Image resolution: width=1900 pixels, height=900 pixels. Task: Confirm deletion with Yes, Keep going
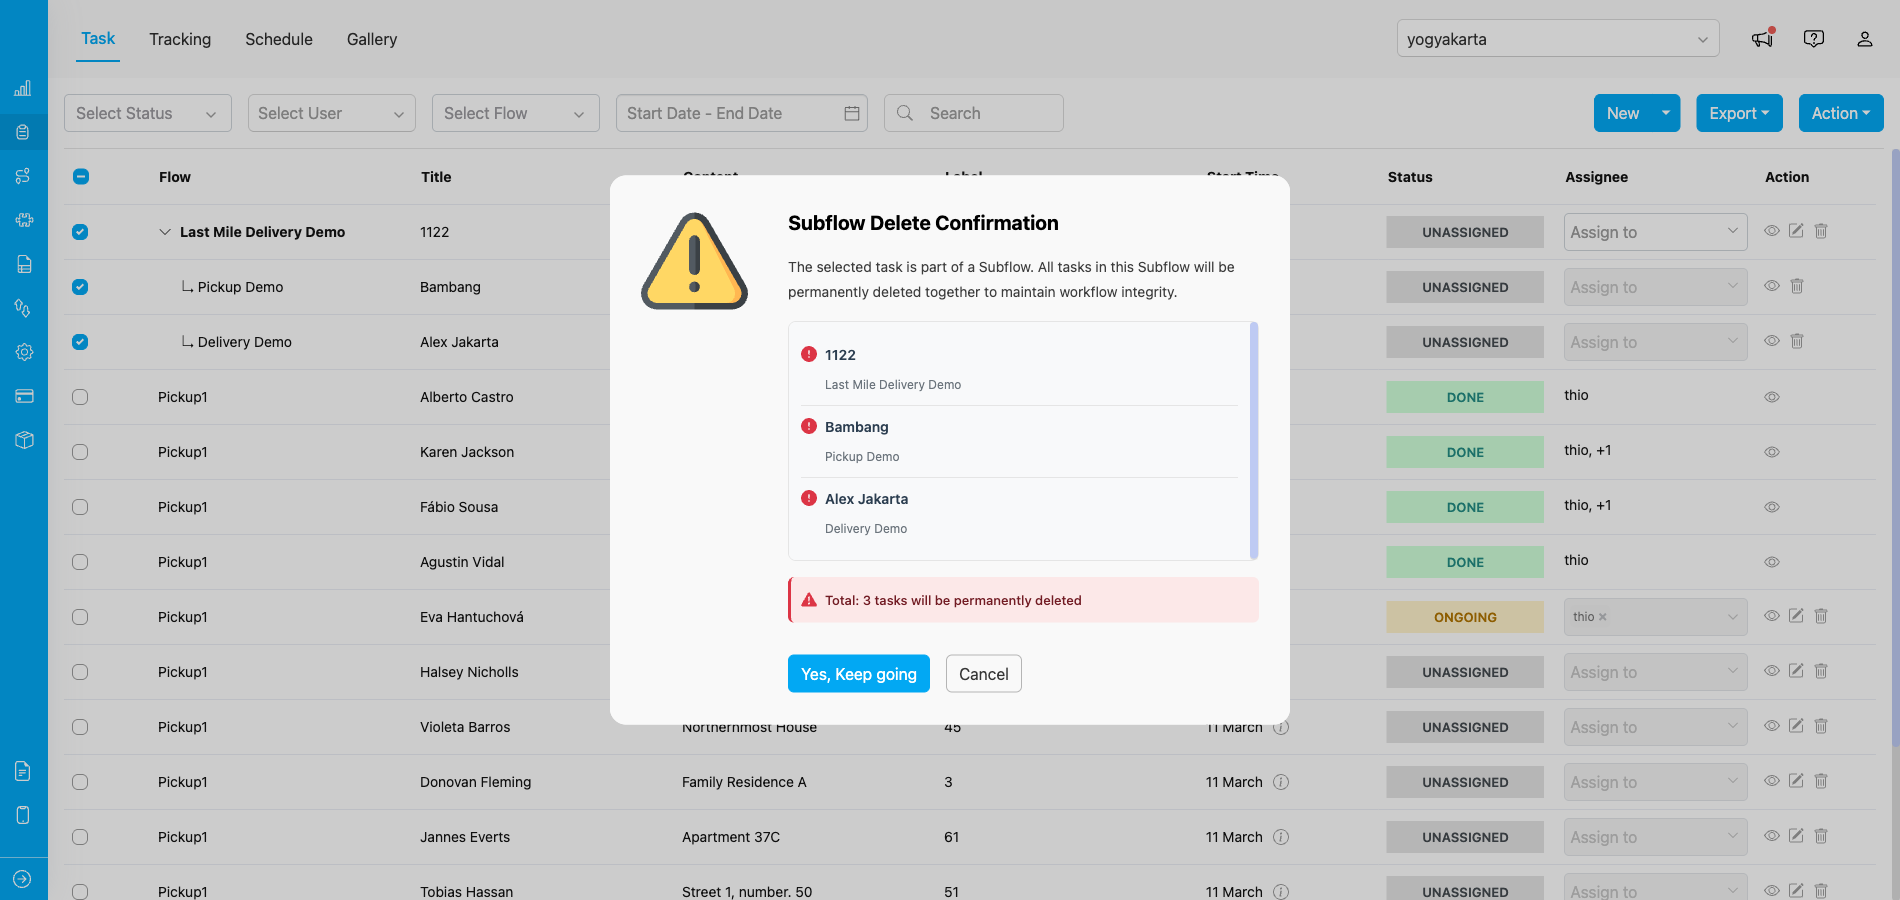point(859,674)
